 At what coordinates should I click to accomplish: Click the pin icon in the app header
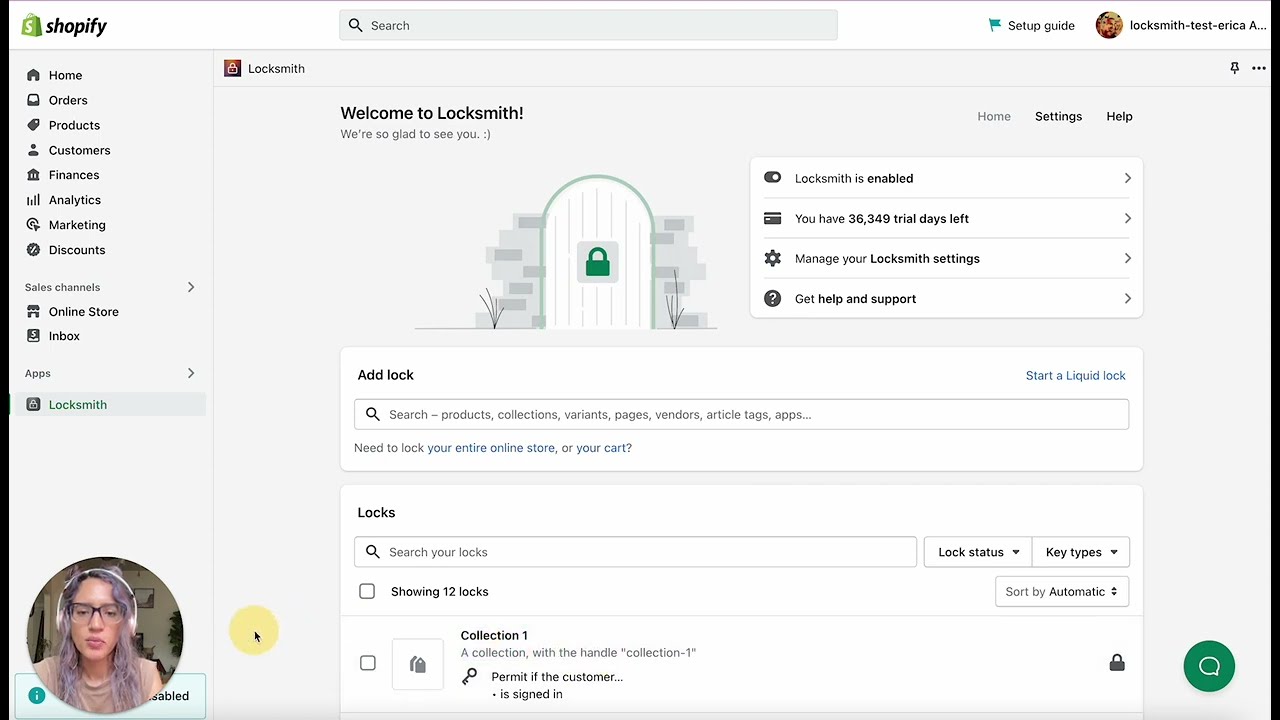[x=1234, y=68]
